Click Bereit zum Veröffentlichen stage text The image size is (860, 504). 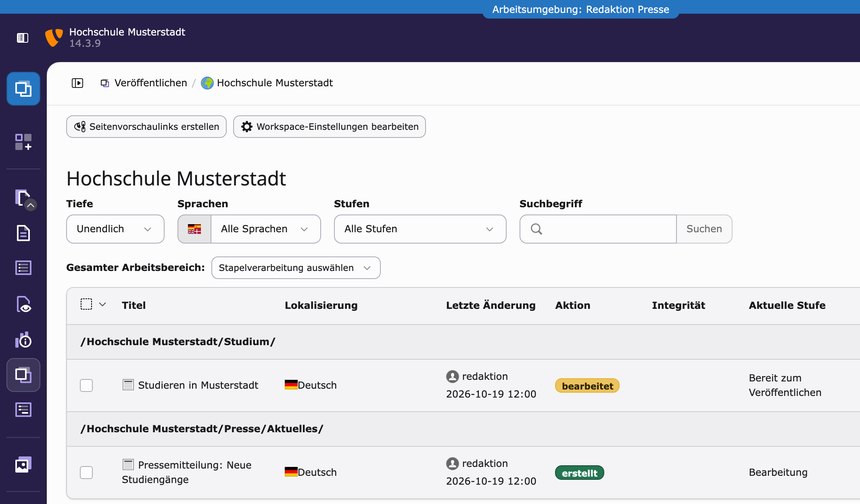point(785,385)
